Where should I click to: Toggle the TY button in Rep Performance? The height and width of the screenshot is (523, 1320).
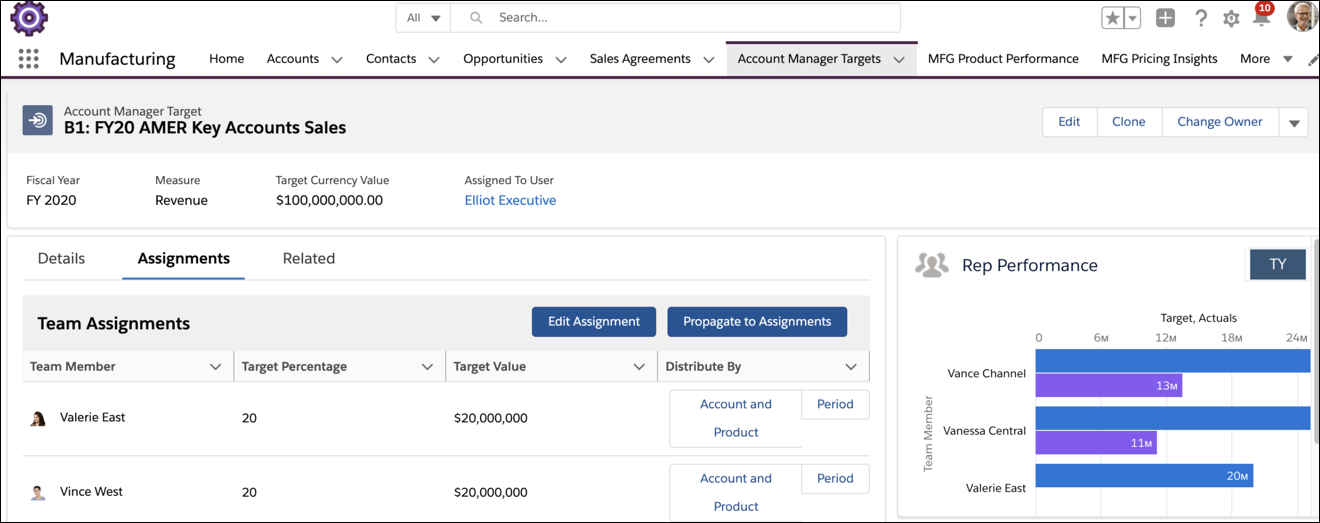click(1278, 264)
